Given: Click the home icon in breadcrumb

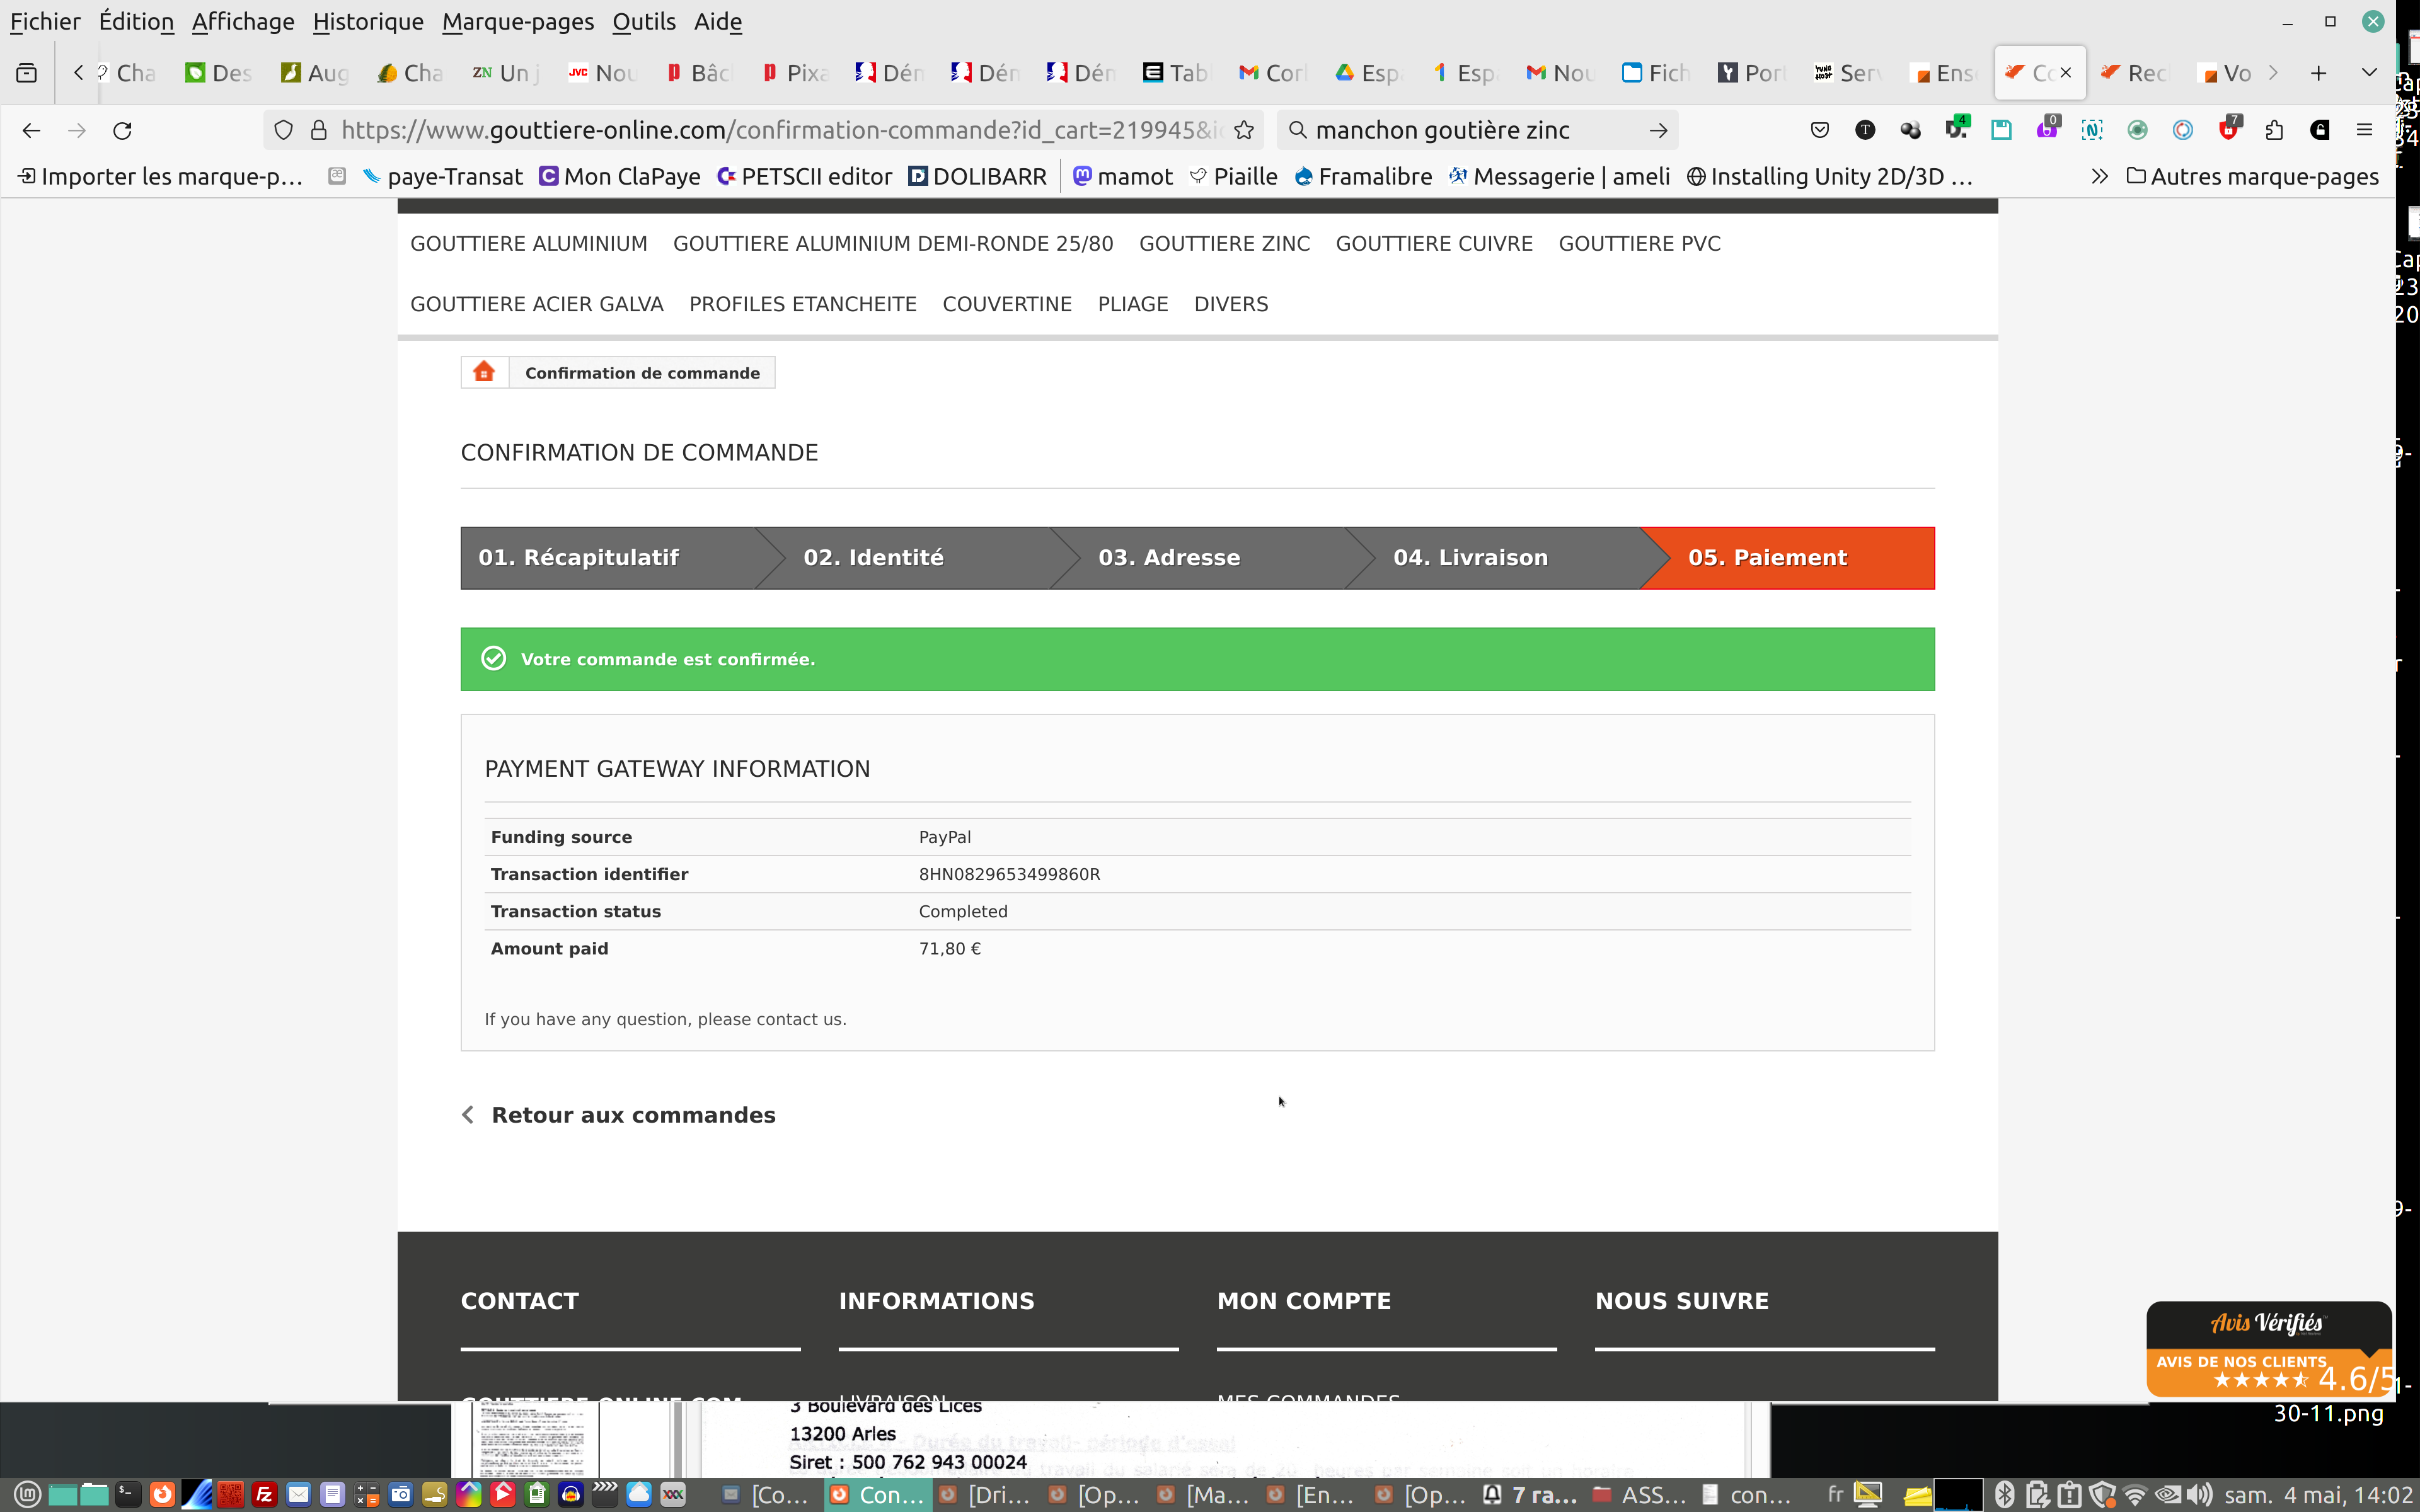Looking at the screenshot, I should pyautogui.click(x=484, y=372).
